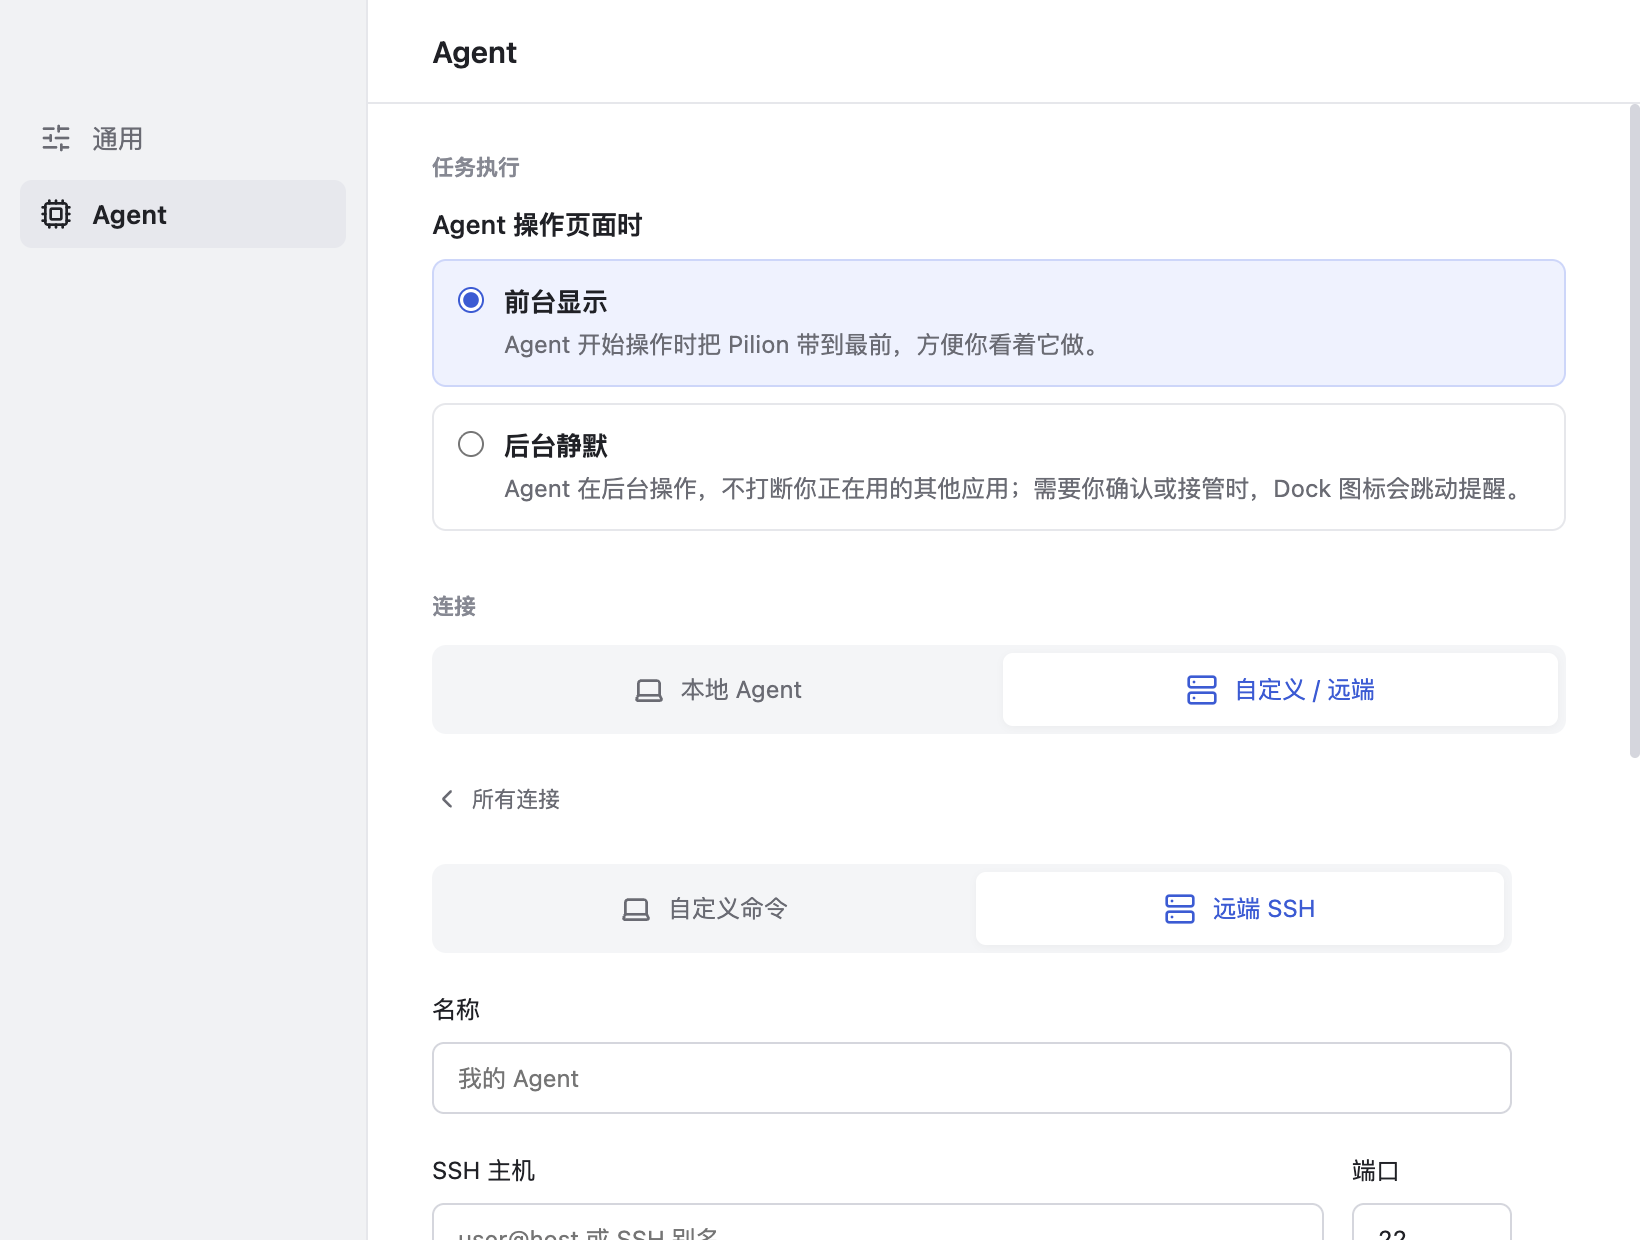The width and height of the screenshot is (1640, 1240).
Task: Open the 通用 settings section
Action: (x=183, y=138)
